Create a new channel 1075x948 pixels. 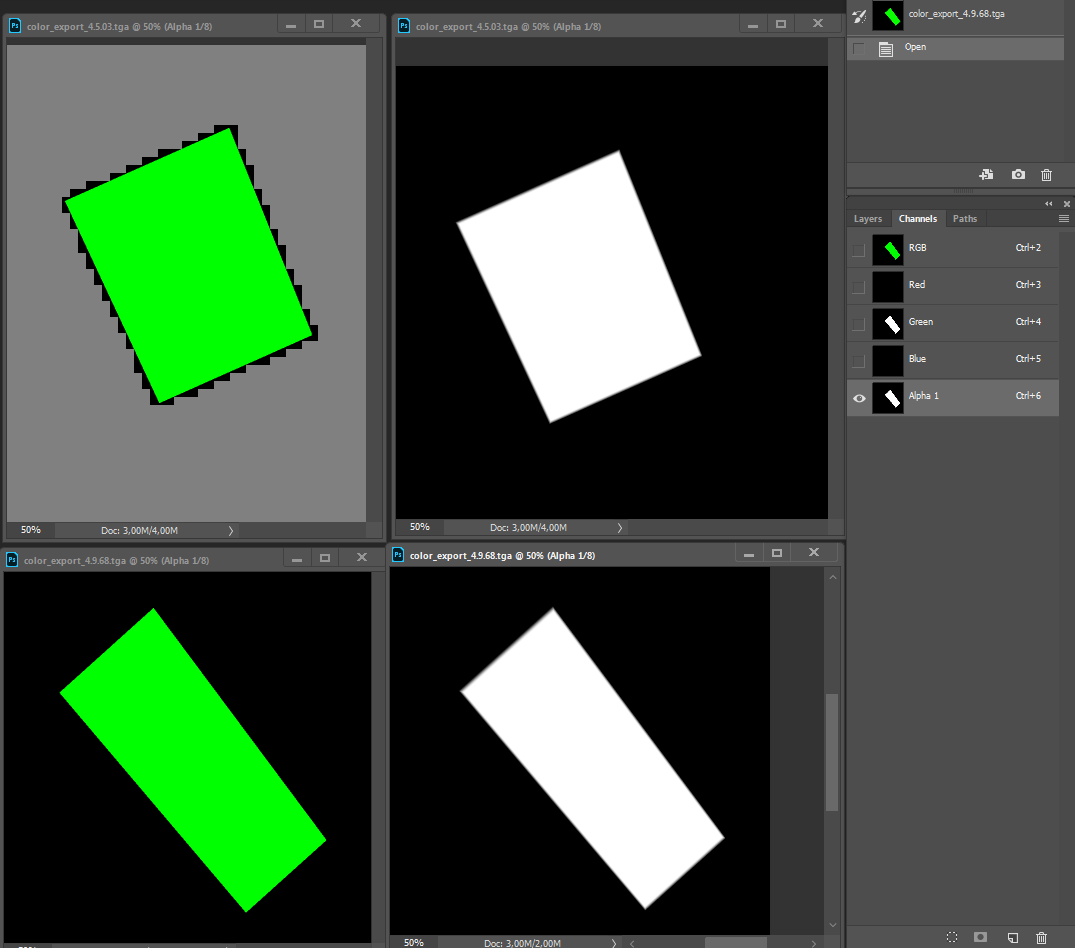[1012, 937]
